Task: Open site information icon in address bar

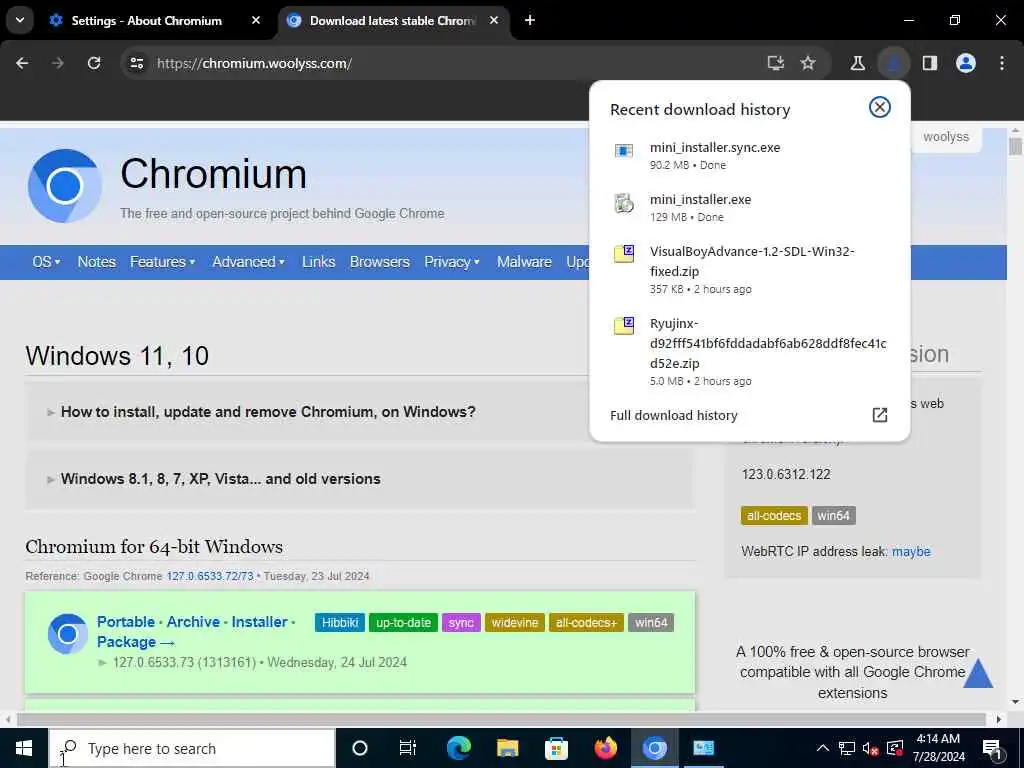Action: [136, 63]
